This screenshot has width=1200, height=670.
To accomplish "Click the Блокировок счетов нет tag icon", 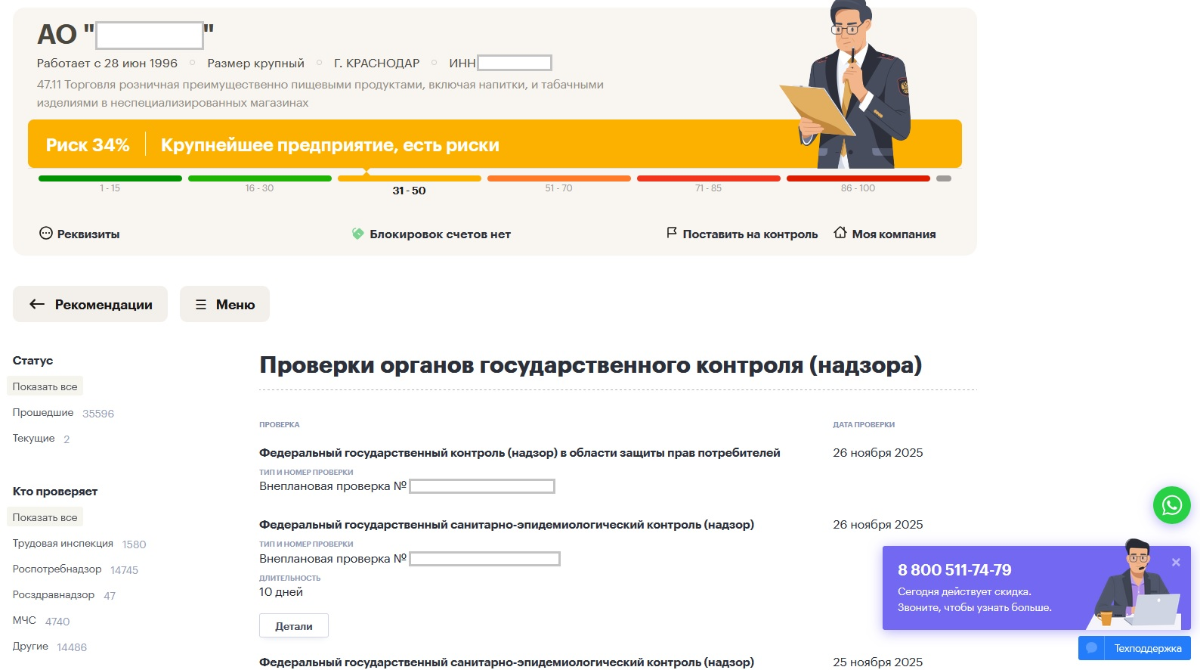I will click(x=357, y=234).
